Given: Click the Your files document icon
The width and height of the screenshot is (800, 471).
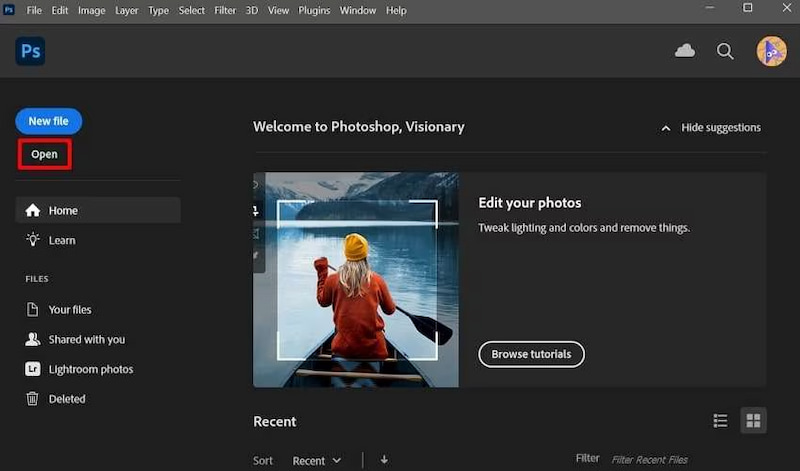Looking at the screenshot, I should point(32,309).
